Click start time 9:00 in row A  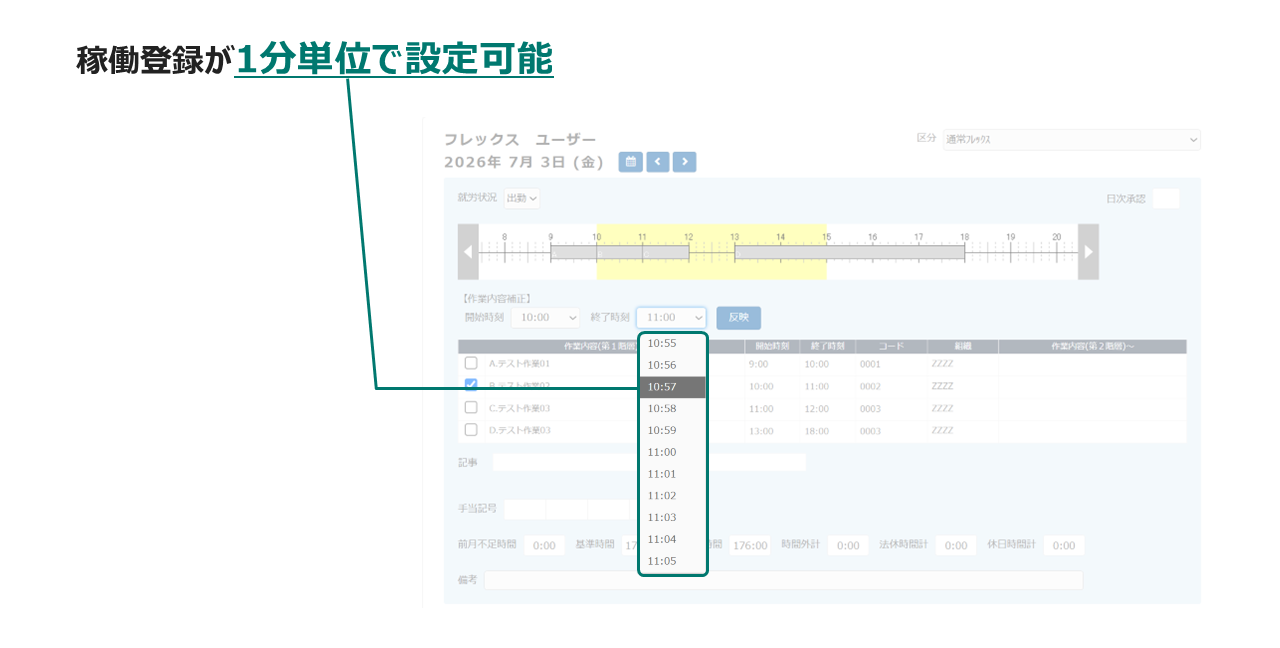pos(759,364)
